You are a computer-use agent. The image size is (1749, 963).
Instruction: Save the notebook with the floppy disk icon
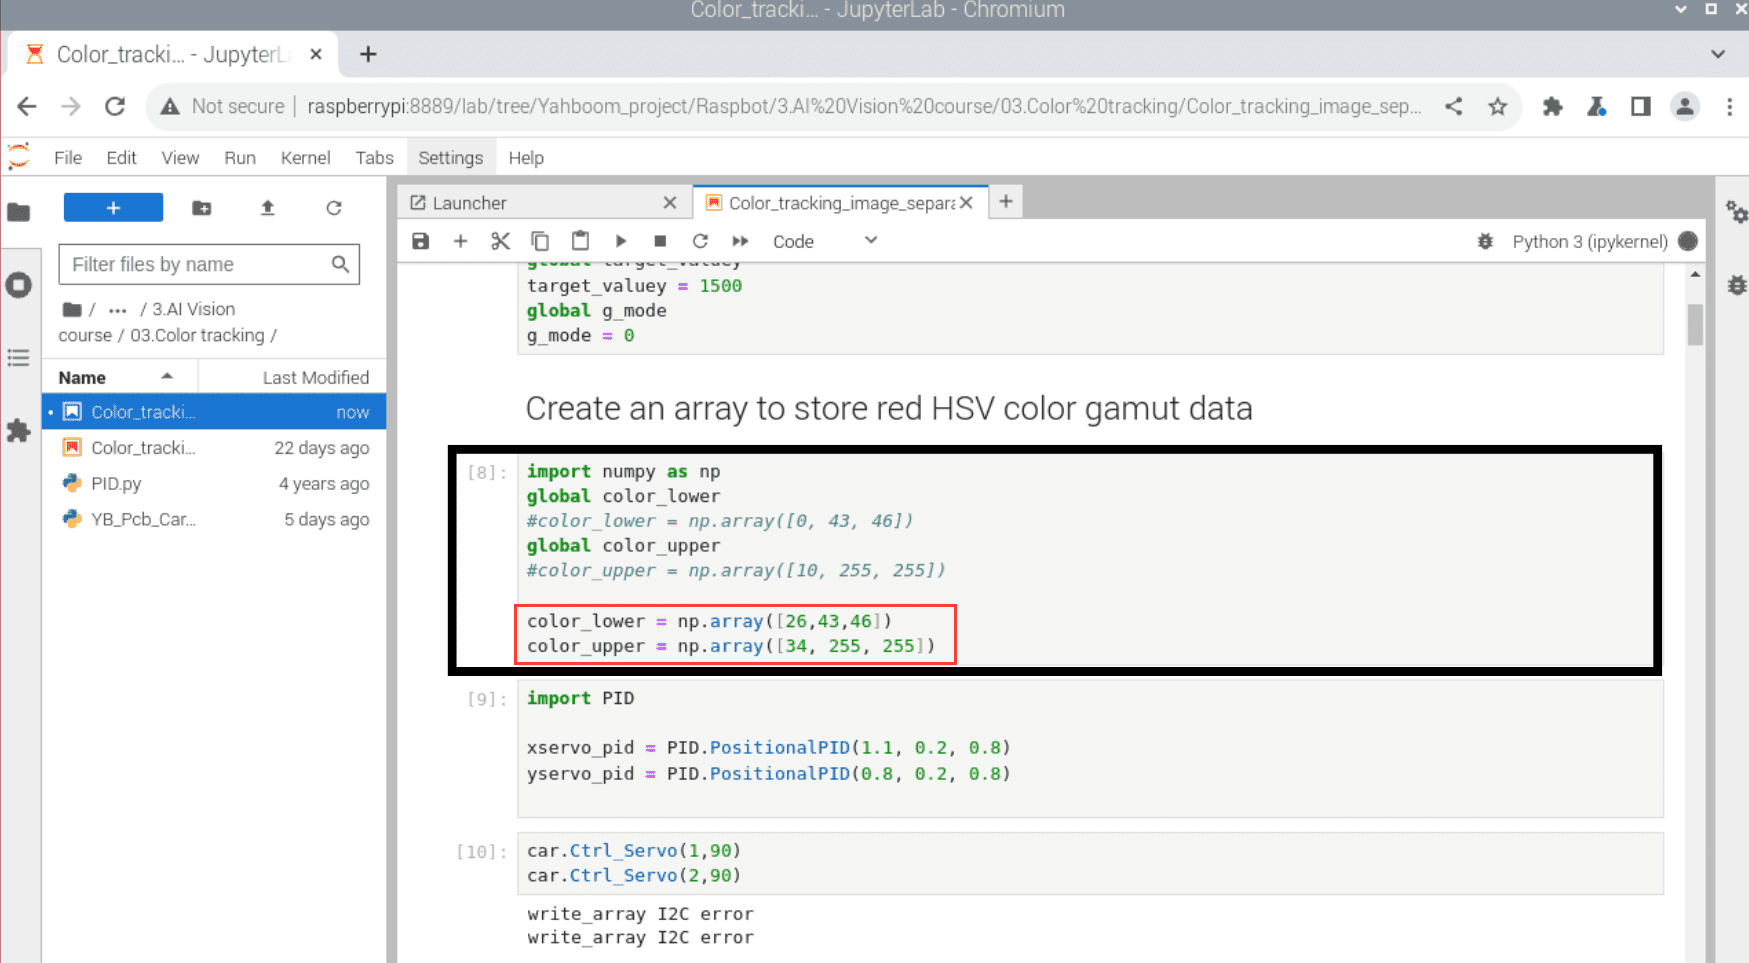[421, 241]
